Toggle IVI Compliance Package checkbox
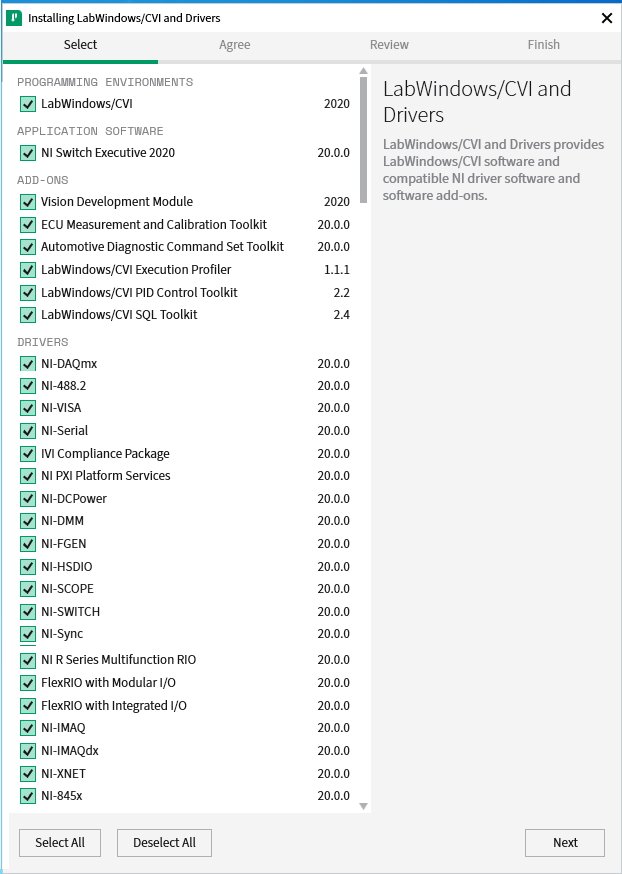 pyautogui.click(x=27, y=454)
